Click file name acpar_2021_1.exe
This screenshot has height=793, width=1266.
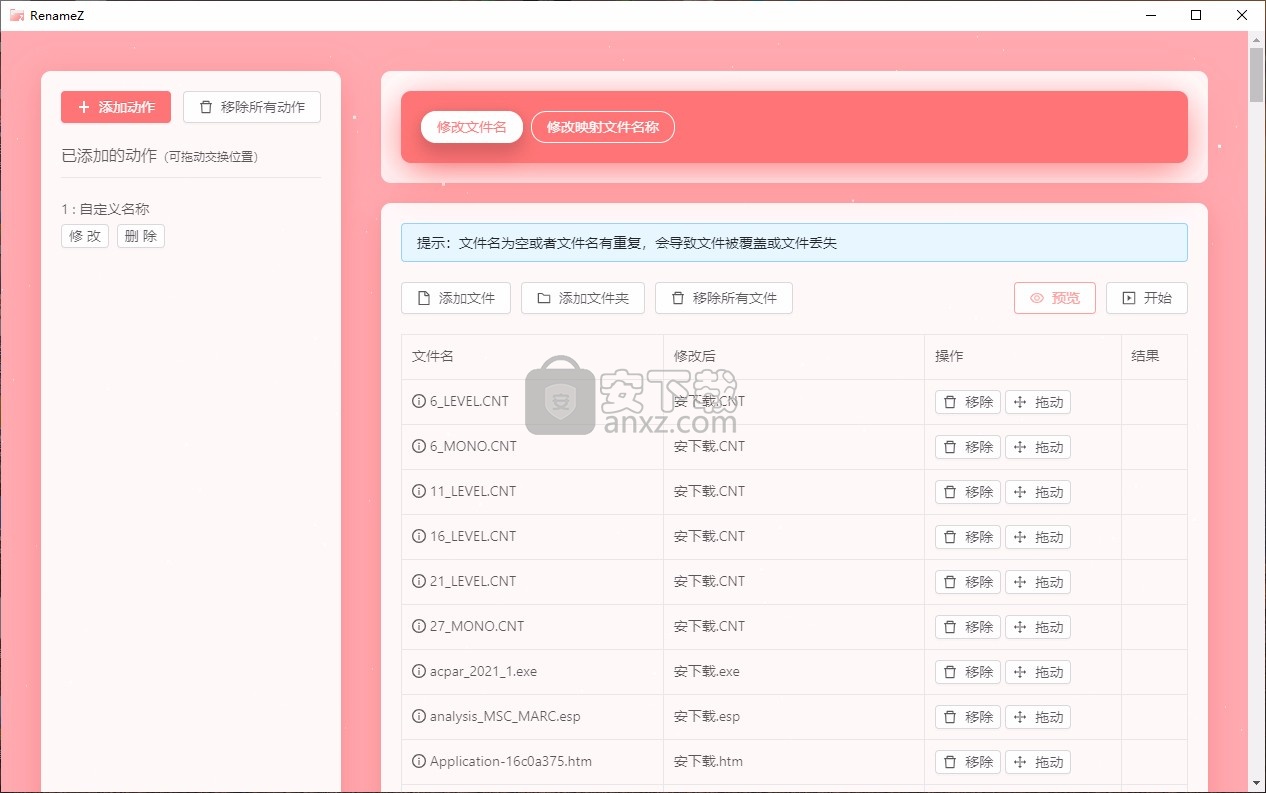tap(483, 671)
